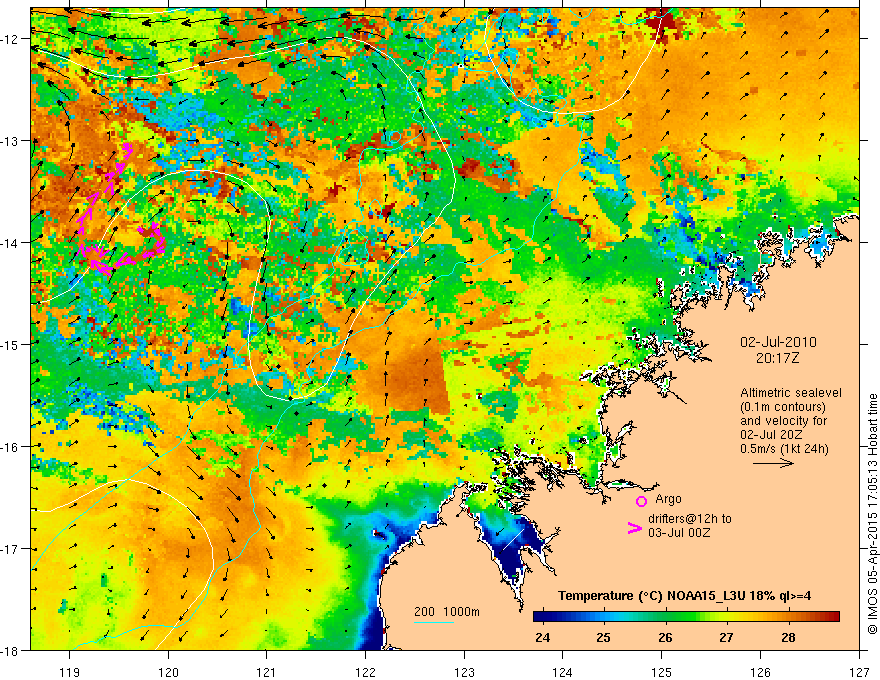Click the 0.5m/s velocity scale arrow
Image resolution: width=880 pixels, height=680 pixels.
pos(773,463)
